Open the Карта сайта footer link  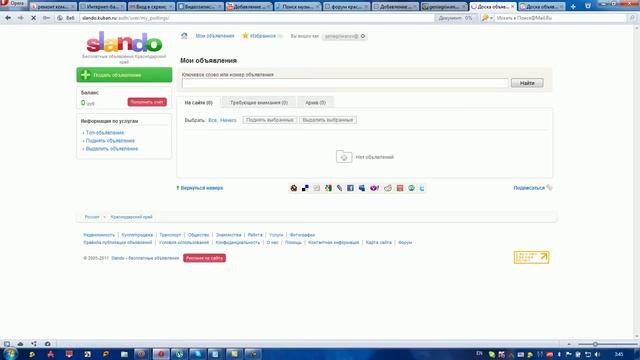pos(379,242)
